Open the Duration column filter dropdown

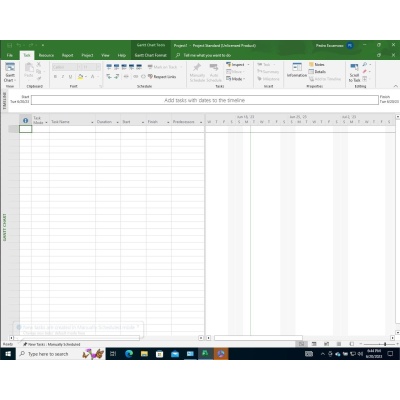point(117,122)
